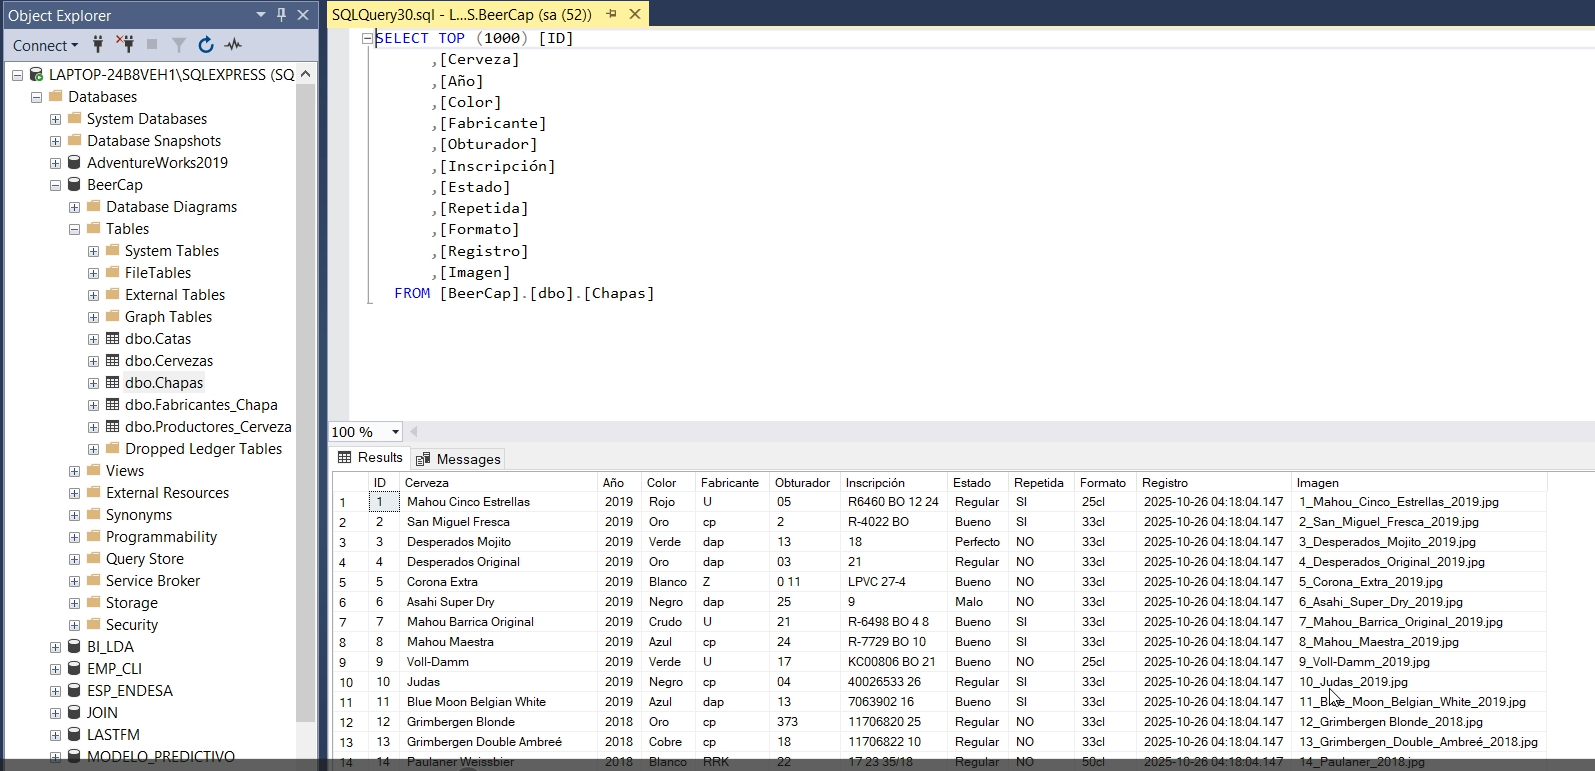The image size is (1595, 771).
Task: Click the server icon for LAPTOP-24B8VEH1\SQLEXPRESS
Action: click(36, 74)
